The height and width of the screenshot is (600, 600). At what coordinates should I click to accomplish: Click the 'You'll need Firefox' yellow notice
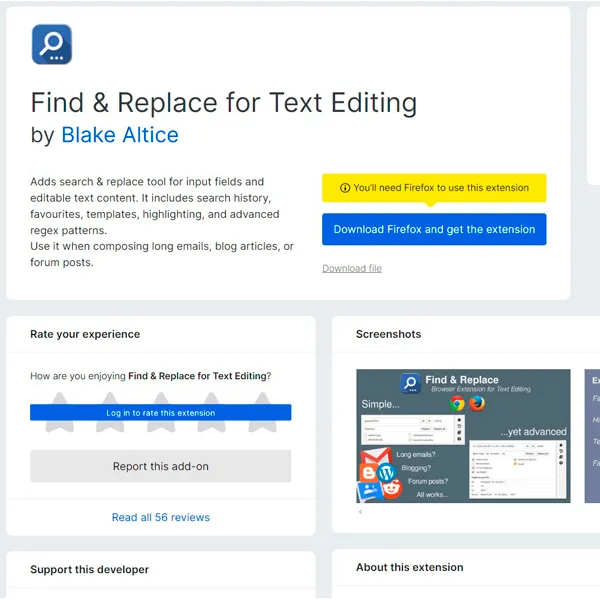point(434,188)
